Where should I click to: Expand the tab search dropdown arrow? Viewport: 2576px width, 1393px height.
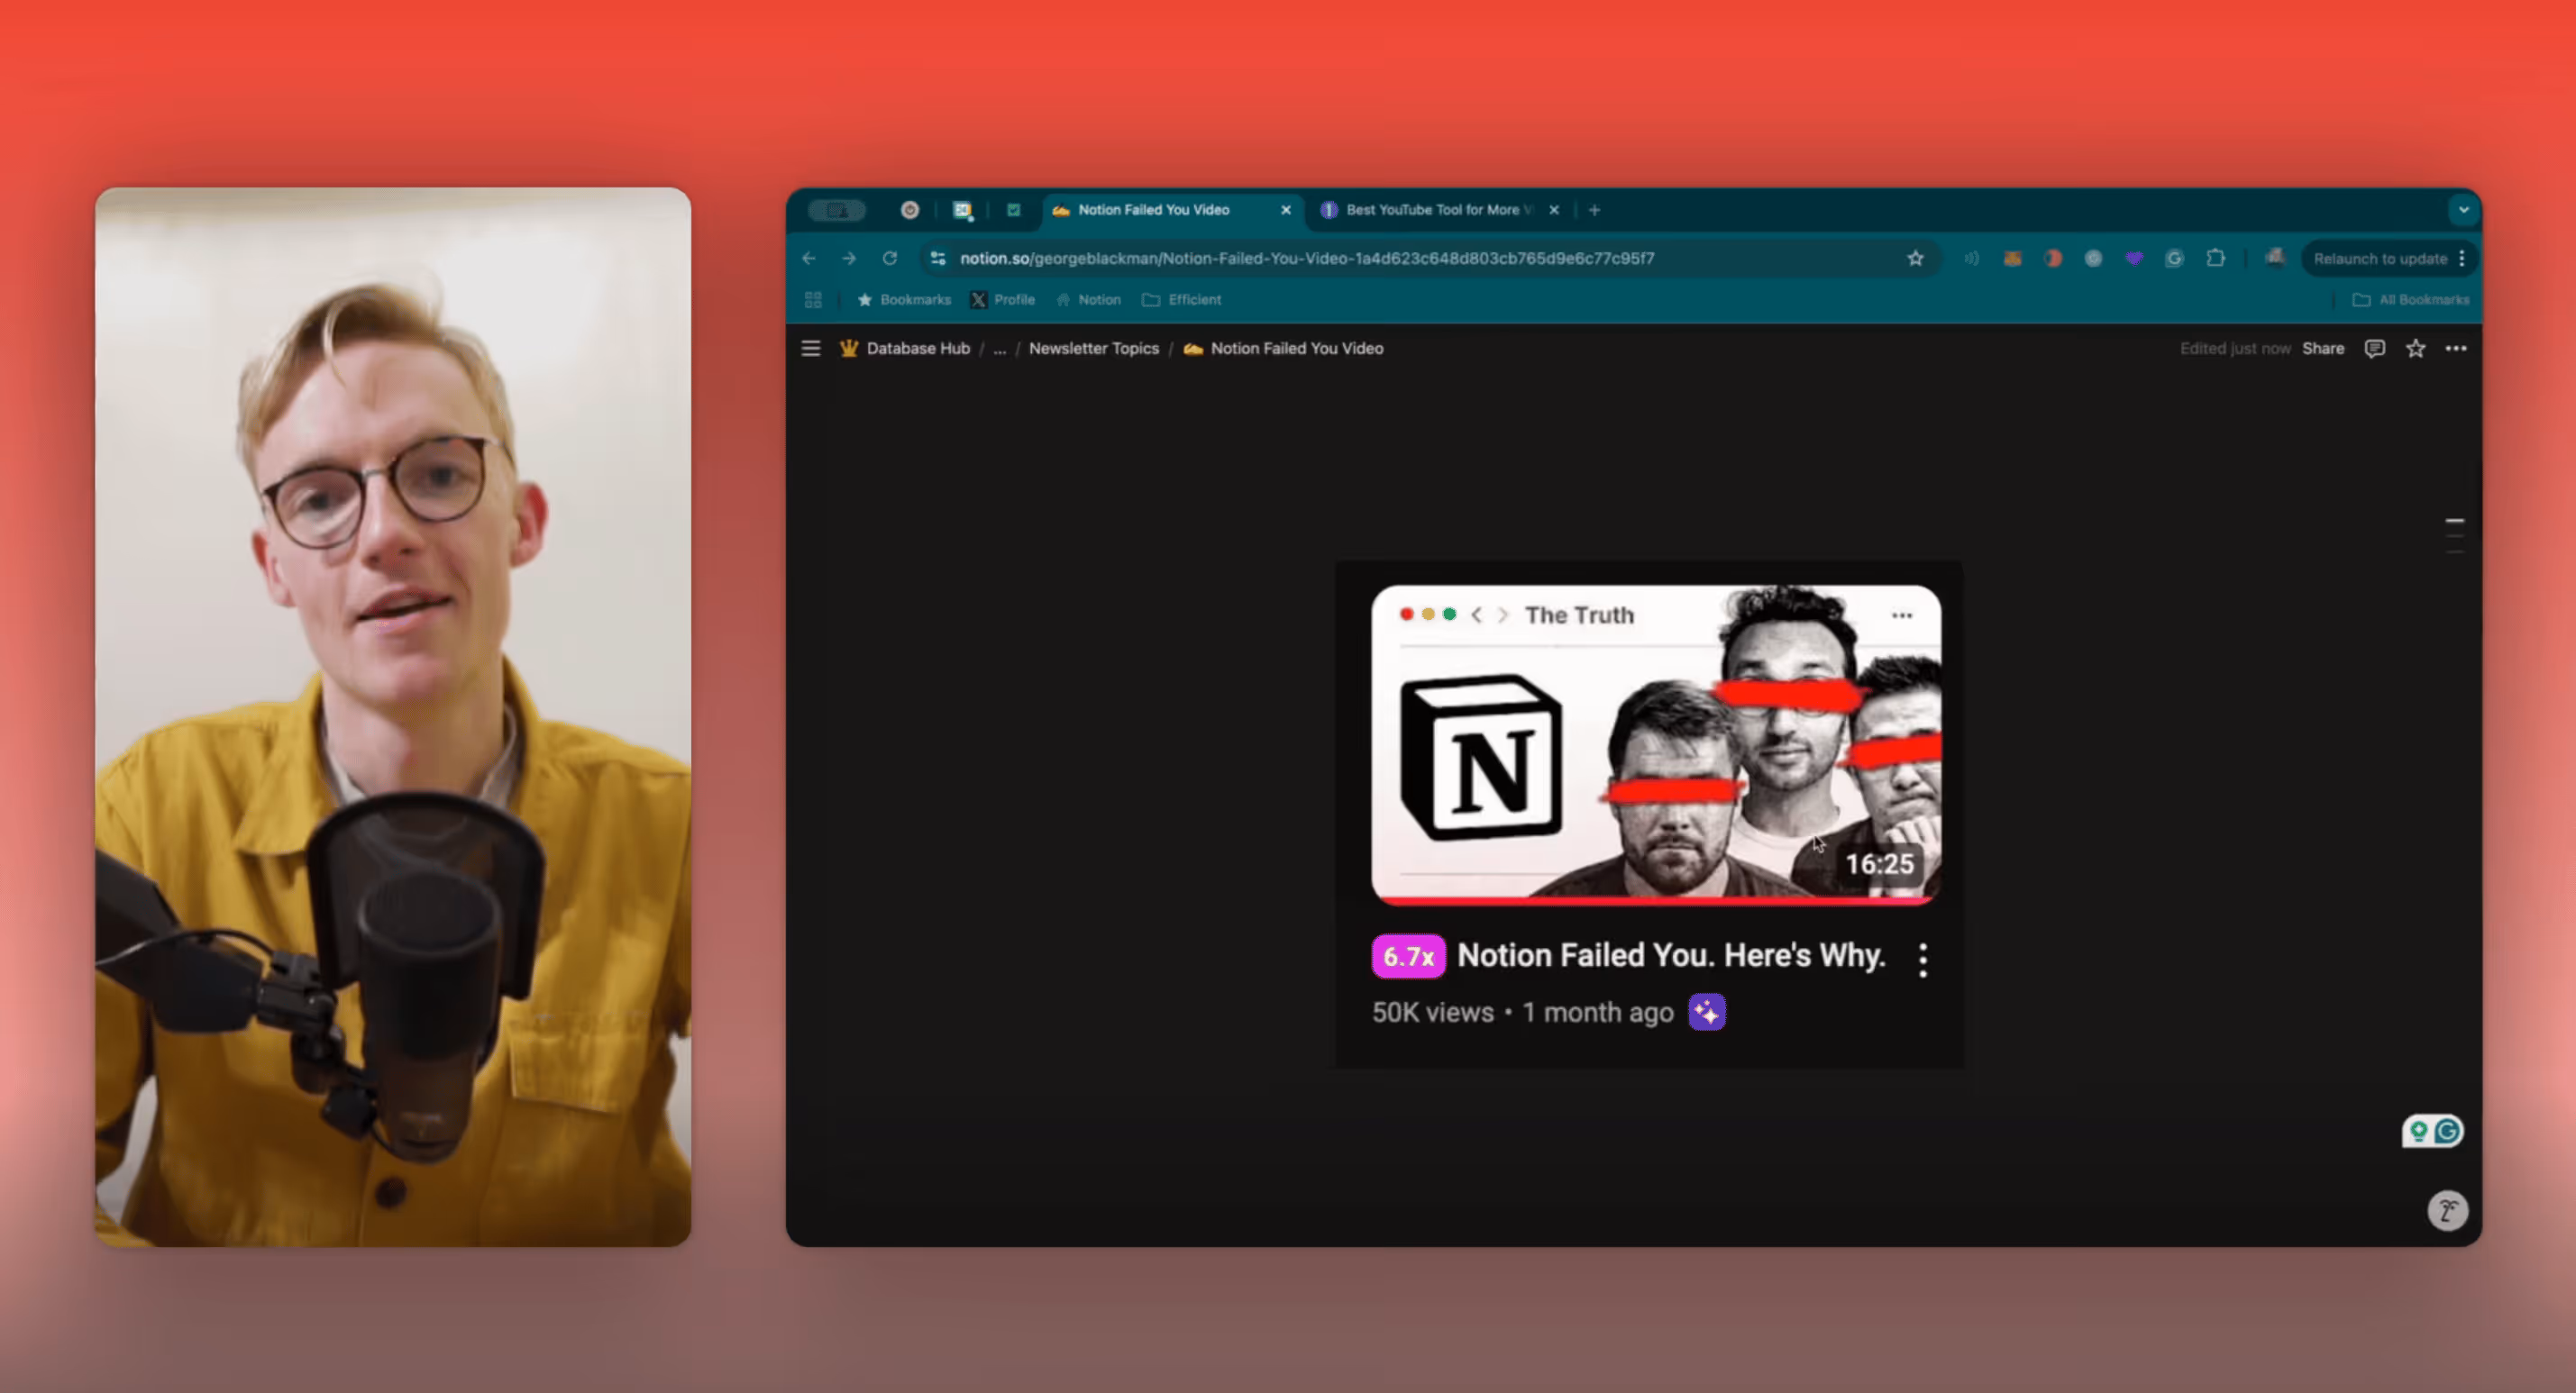click(x=2463, y=210)
